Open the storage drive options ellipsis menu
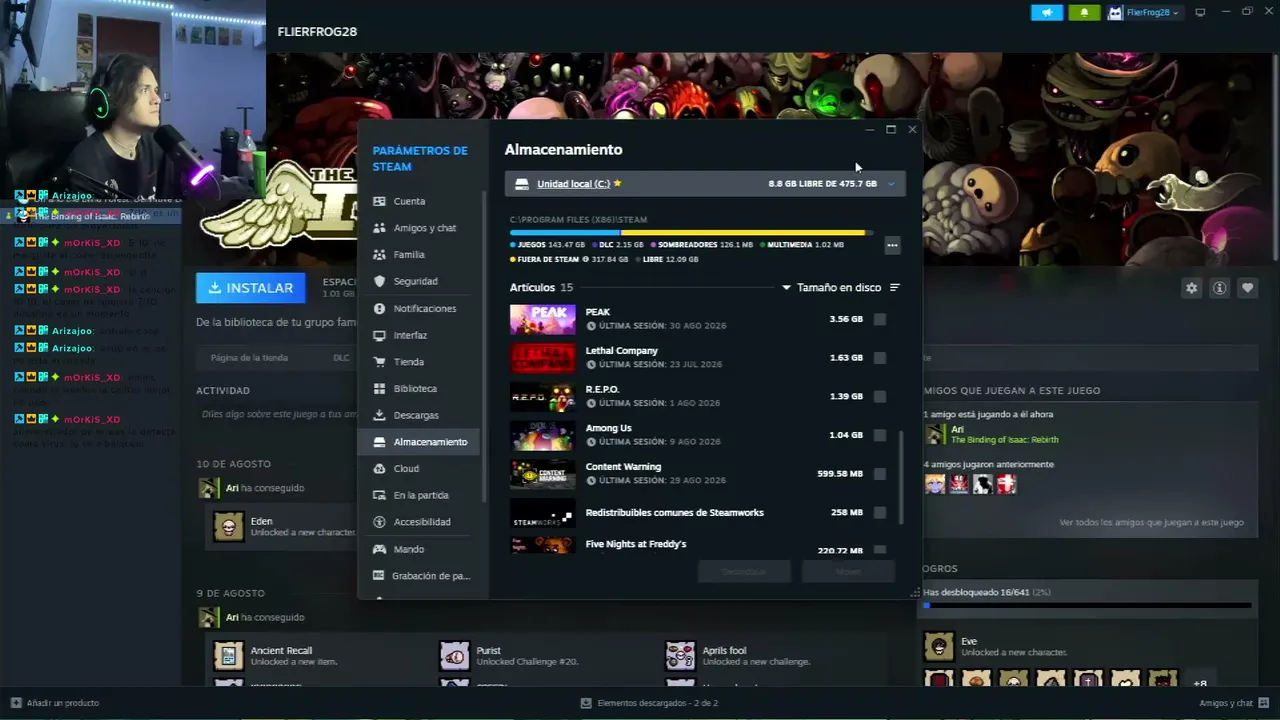Screen dimensions: 1280x720 pyautogui.click(x=892, y=245)
